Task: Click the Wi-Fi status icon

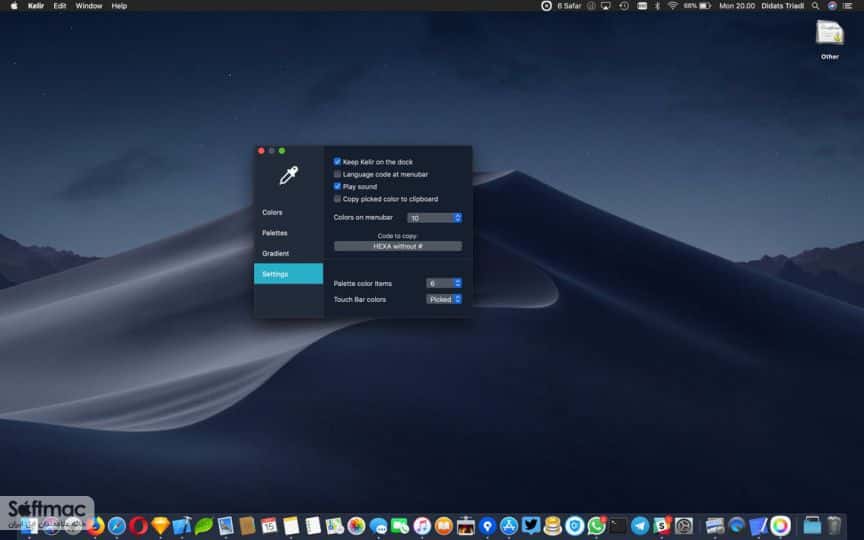Action: (x=673, y=6)
